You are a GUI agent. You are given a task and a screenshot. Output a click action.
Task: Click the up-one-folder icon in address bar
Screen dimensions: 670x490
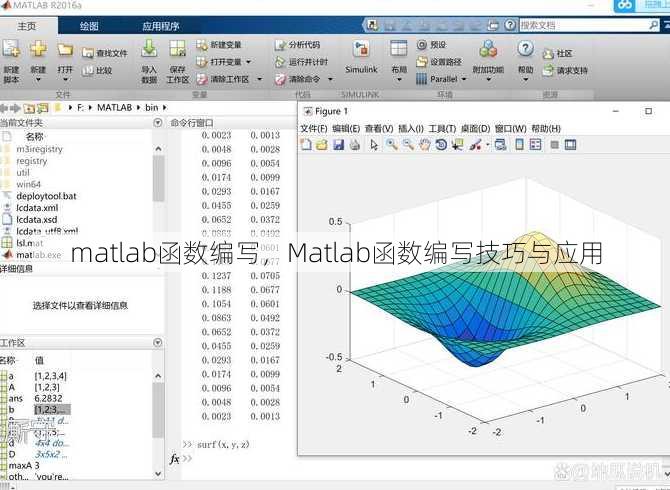[29, 108]
